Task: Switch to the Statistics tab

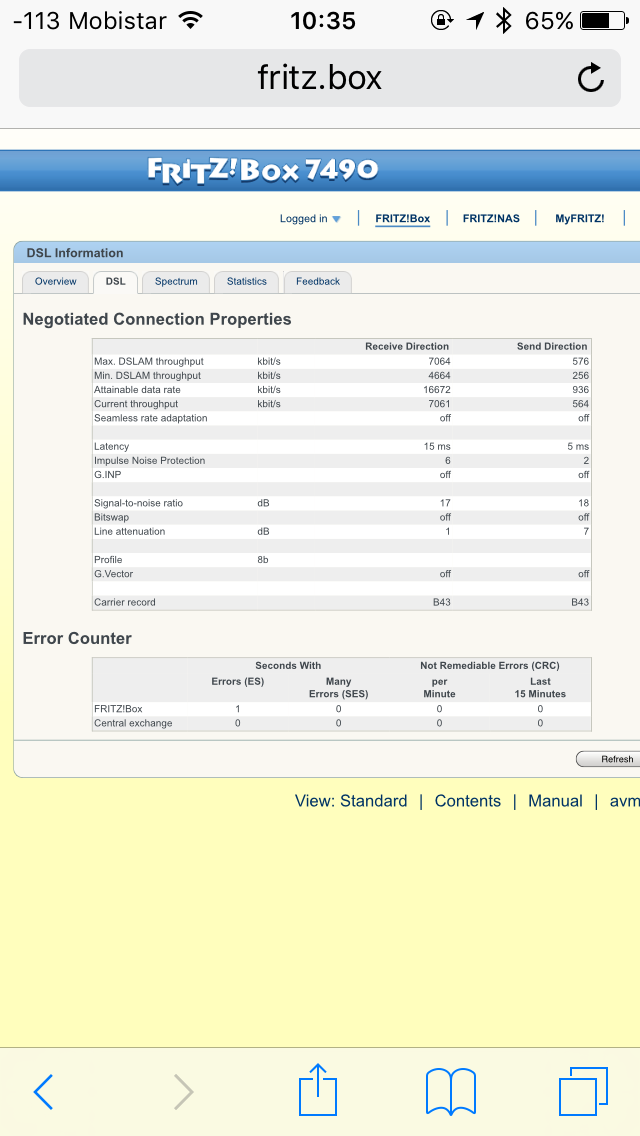Action: (247, 282)
